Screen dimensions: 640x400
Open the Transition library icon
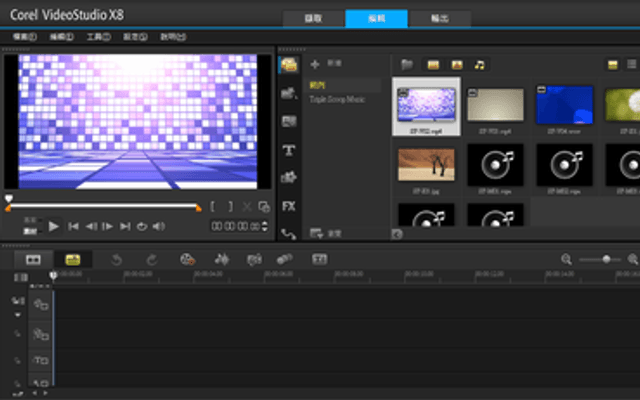click(x=289, y=121)
